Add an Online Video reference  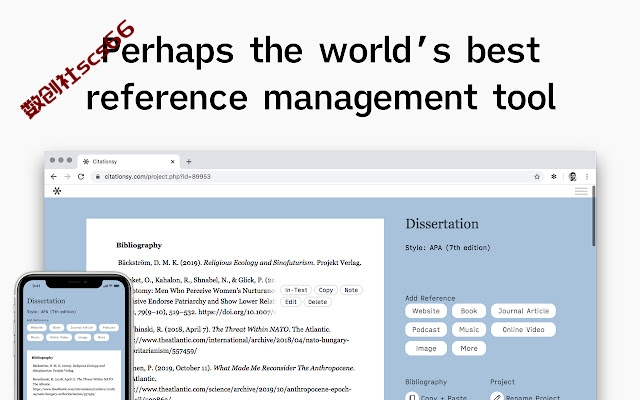click(x=523, y=329)
